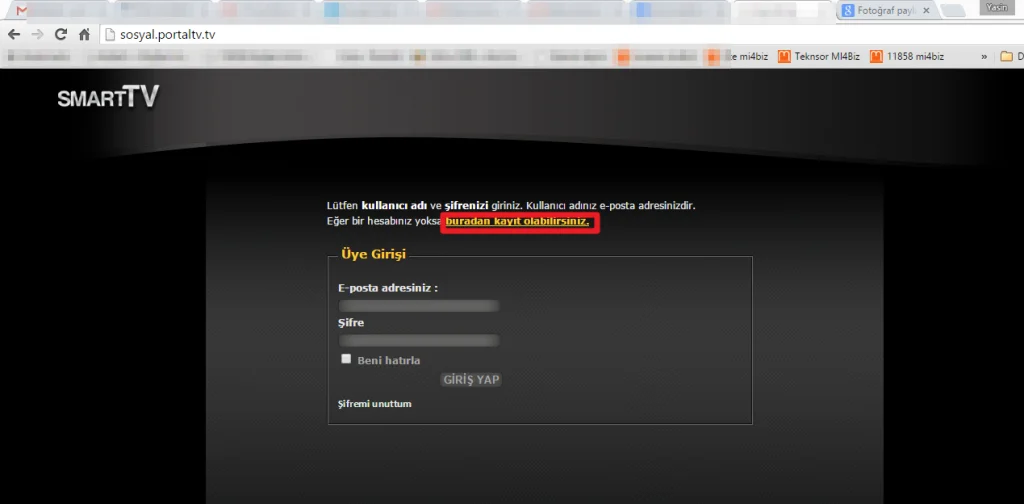Click the SmartTV logo
The height and width of the screenshot is (504, 1024).
pos(108,97)
